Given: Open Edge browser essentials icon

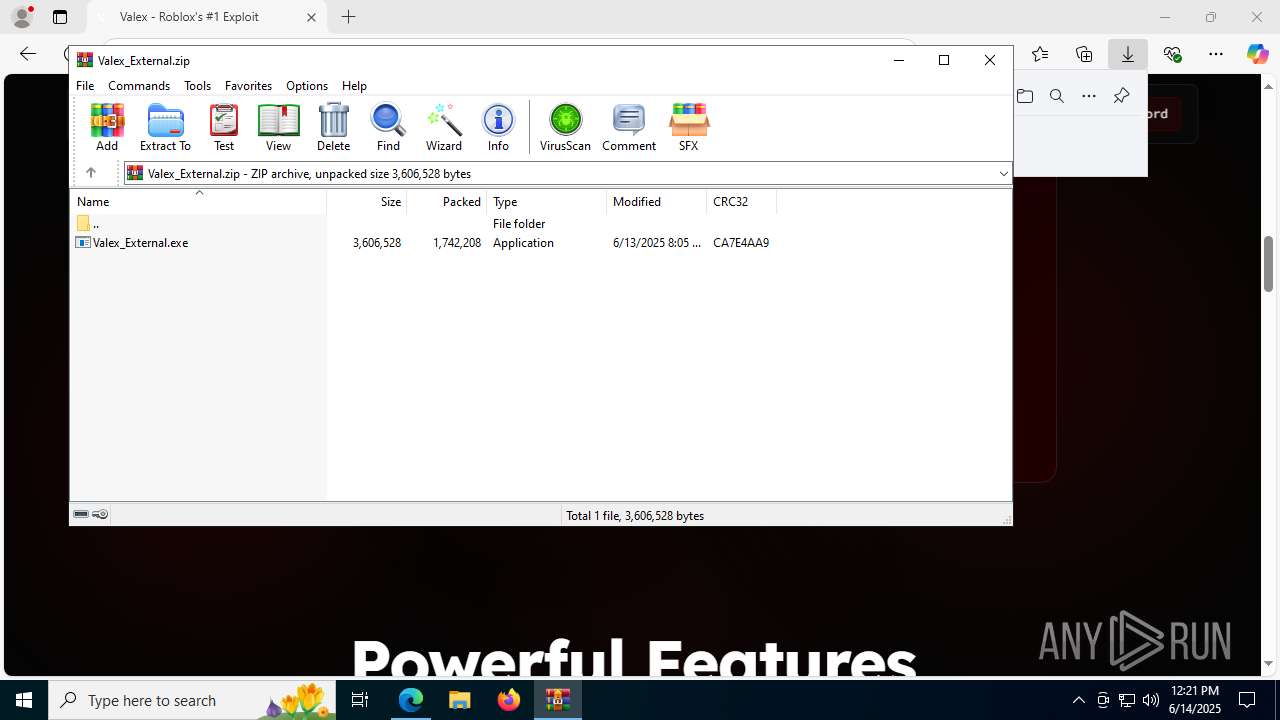Looking at the screenshot, I should tap(1172, 54).
